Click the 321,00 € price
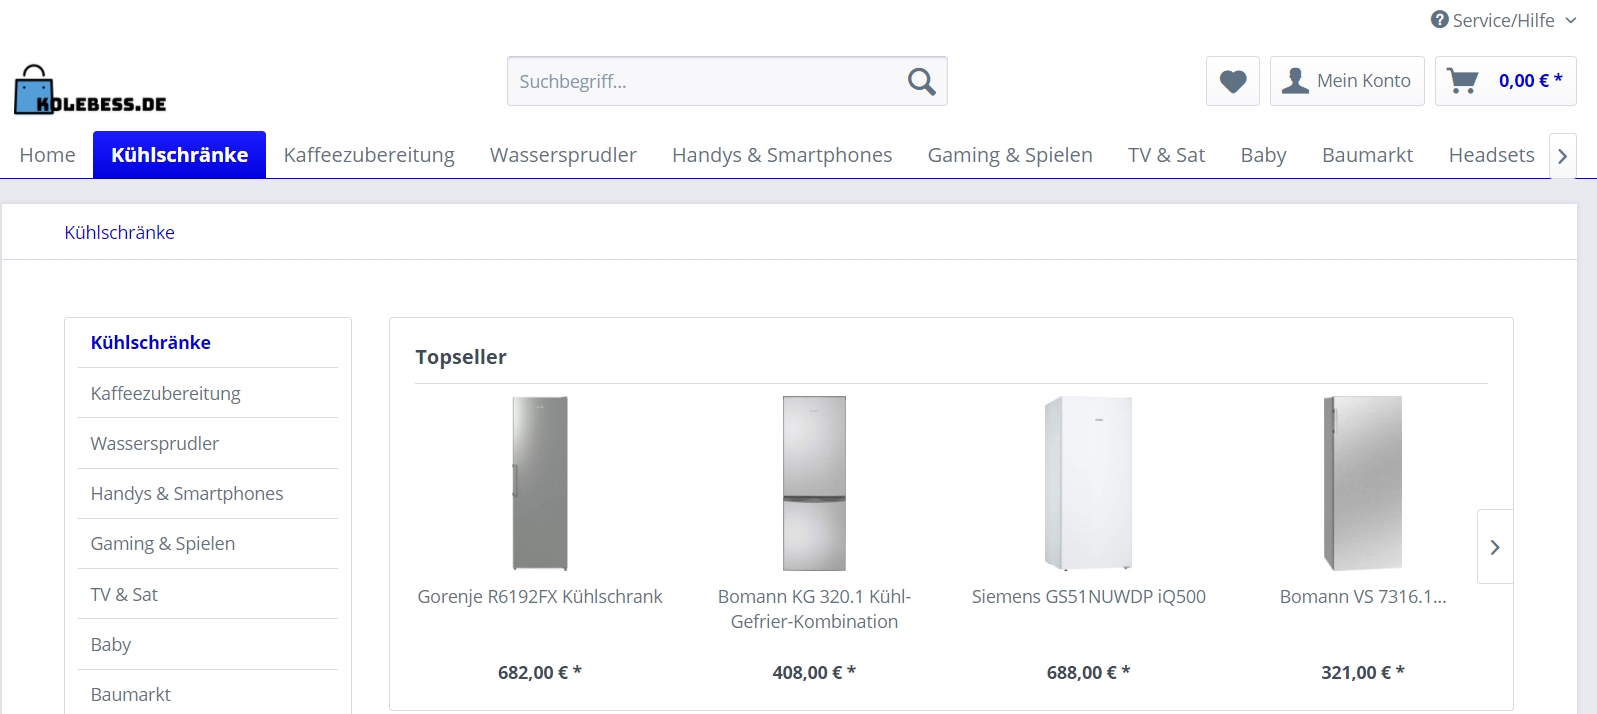The image size is (1597, 714). point(1362,673)
